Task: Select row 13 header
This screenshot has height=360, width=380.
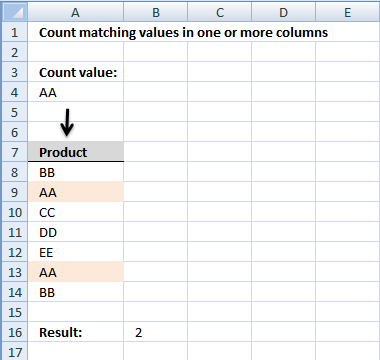Action: 14,272
